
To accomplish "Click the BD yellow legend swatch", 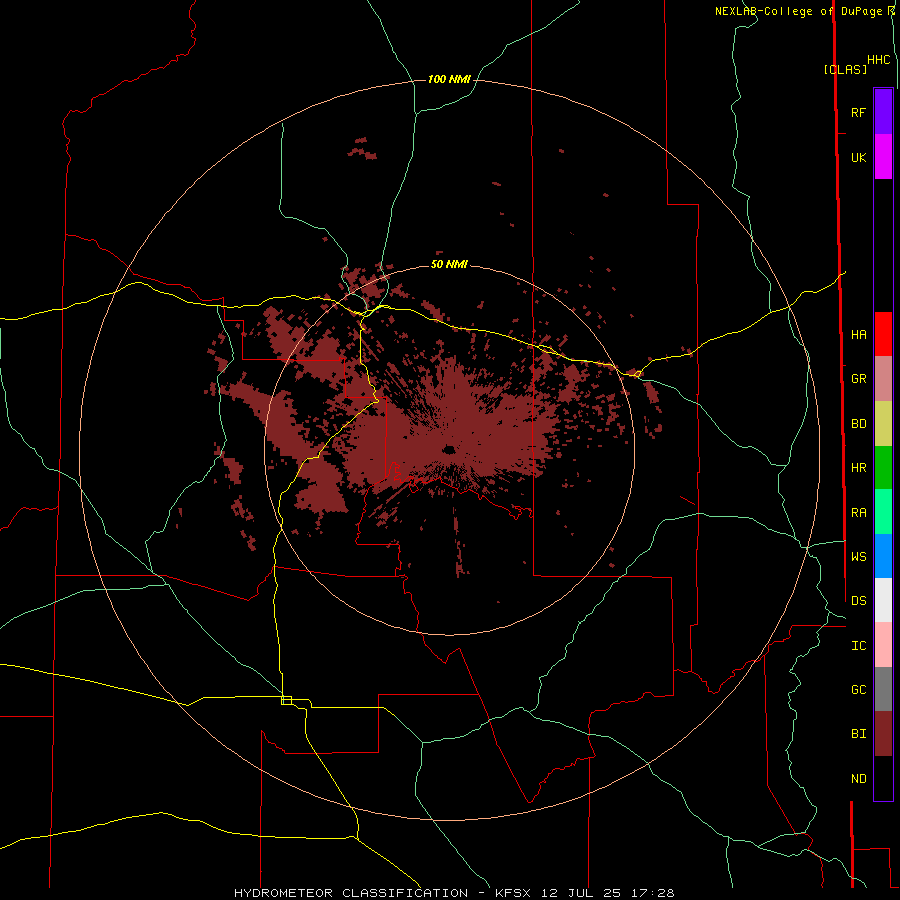I will click(x=883, y=424).
